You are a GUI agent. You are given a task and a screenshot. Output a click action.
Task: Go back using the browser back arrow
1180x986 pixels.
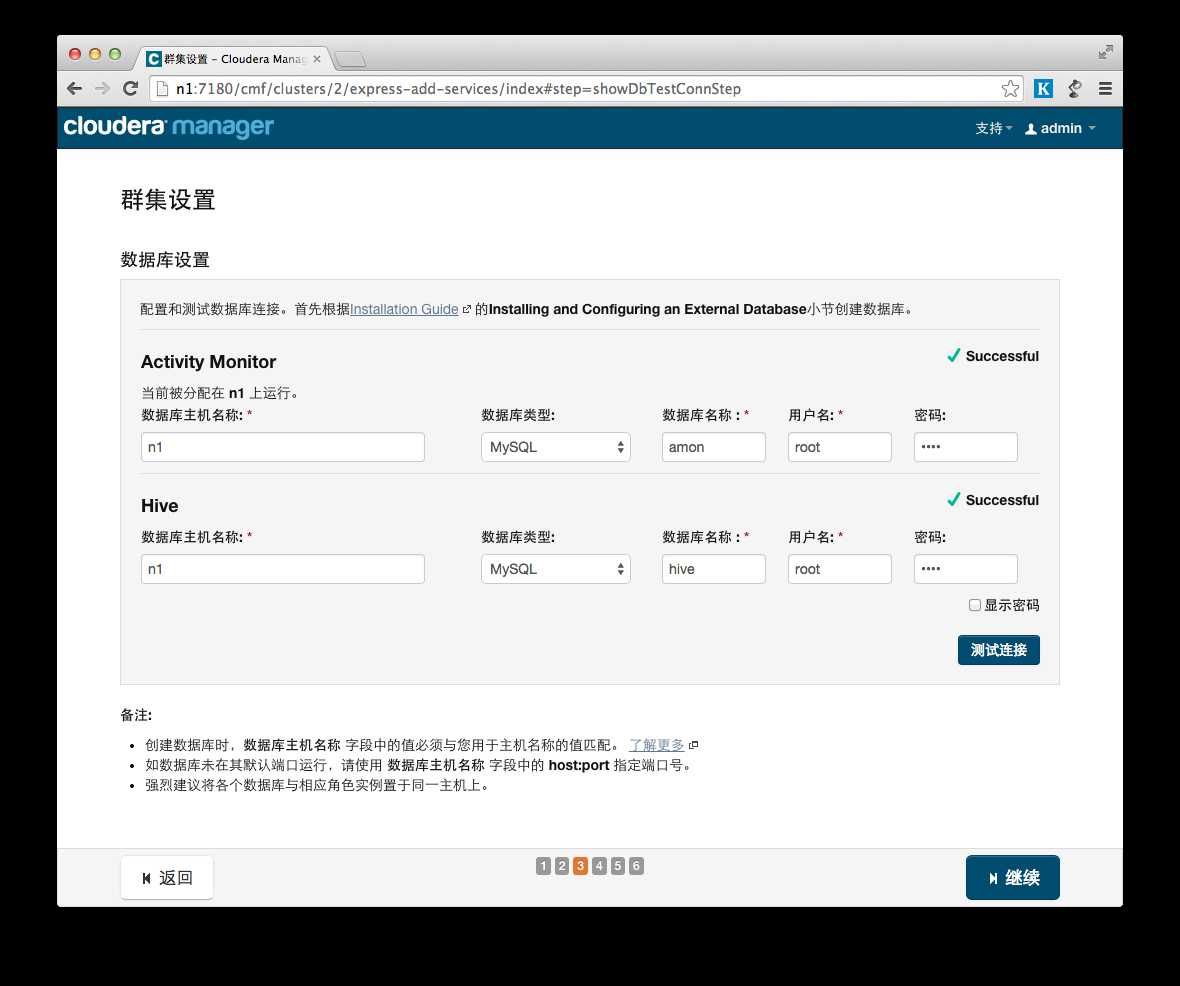[75, 89]
